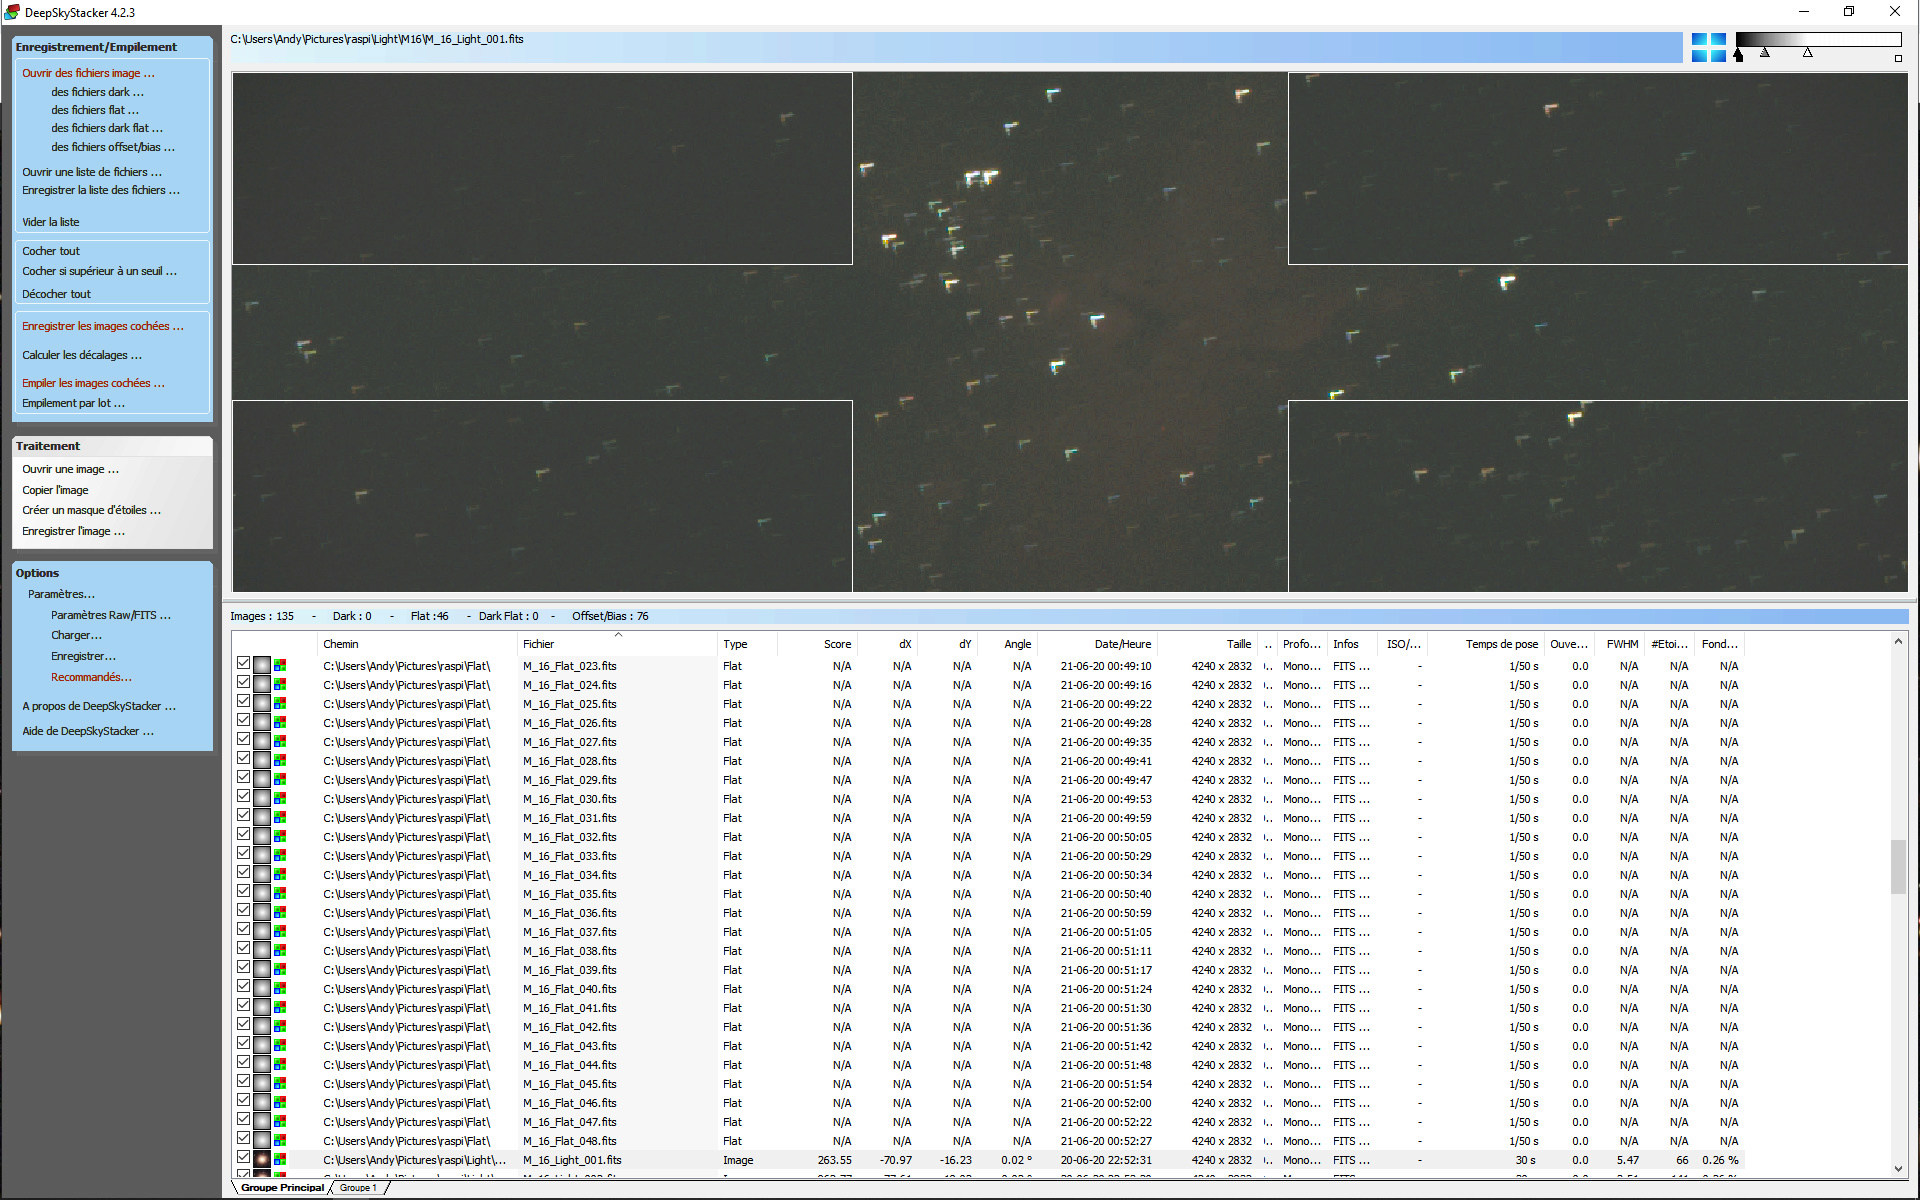Uncheck M_16_Flat_024.fits checkbox
The image size is (1920, 1200).
[x=243, y=682]
